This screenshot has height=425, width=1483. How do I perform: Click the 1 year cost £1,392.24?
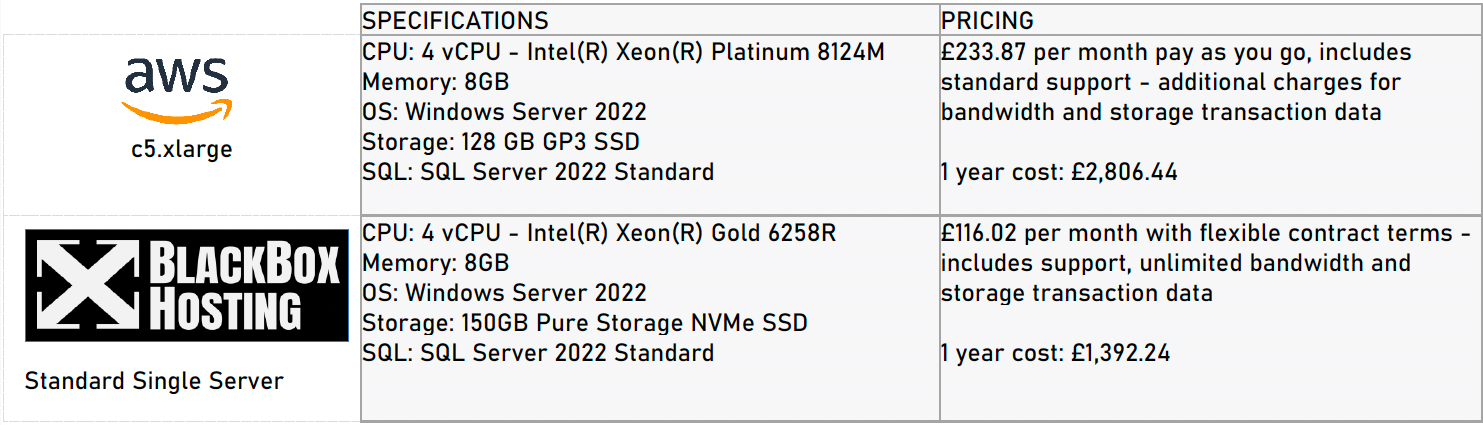coord(1055,353)
